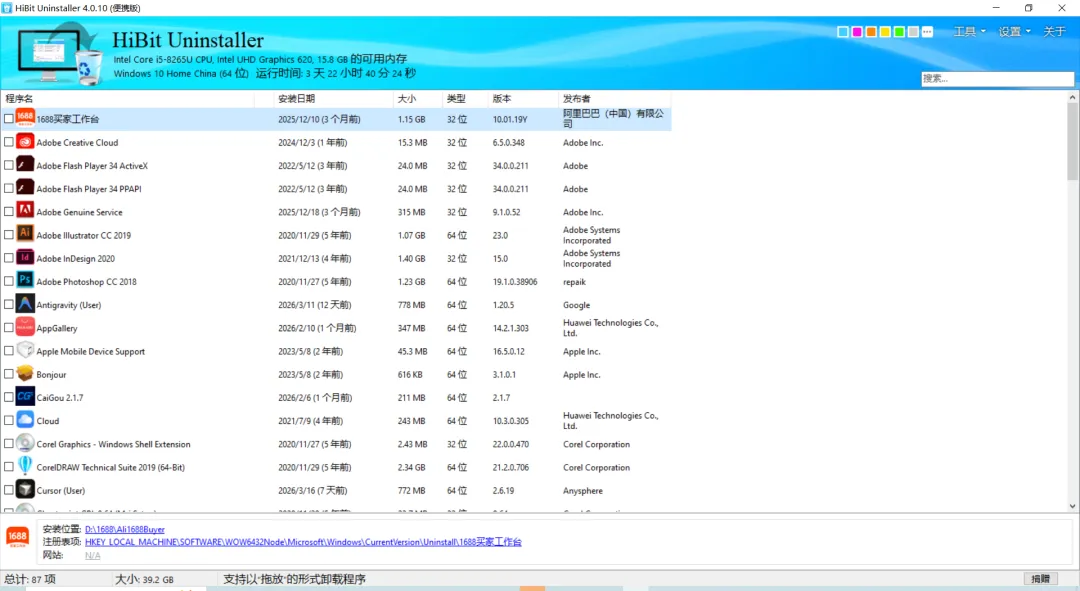
Task: Tick the Adobe Photoshop CC 2018 checkbox
Action: (8, 281)
